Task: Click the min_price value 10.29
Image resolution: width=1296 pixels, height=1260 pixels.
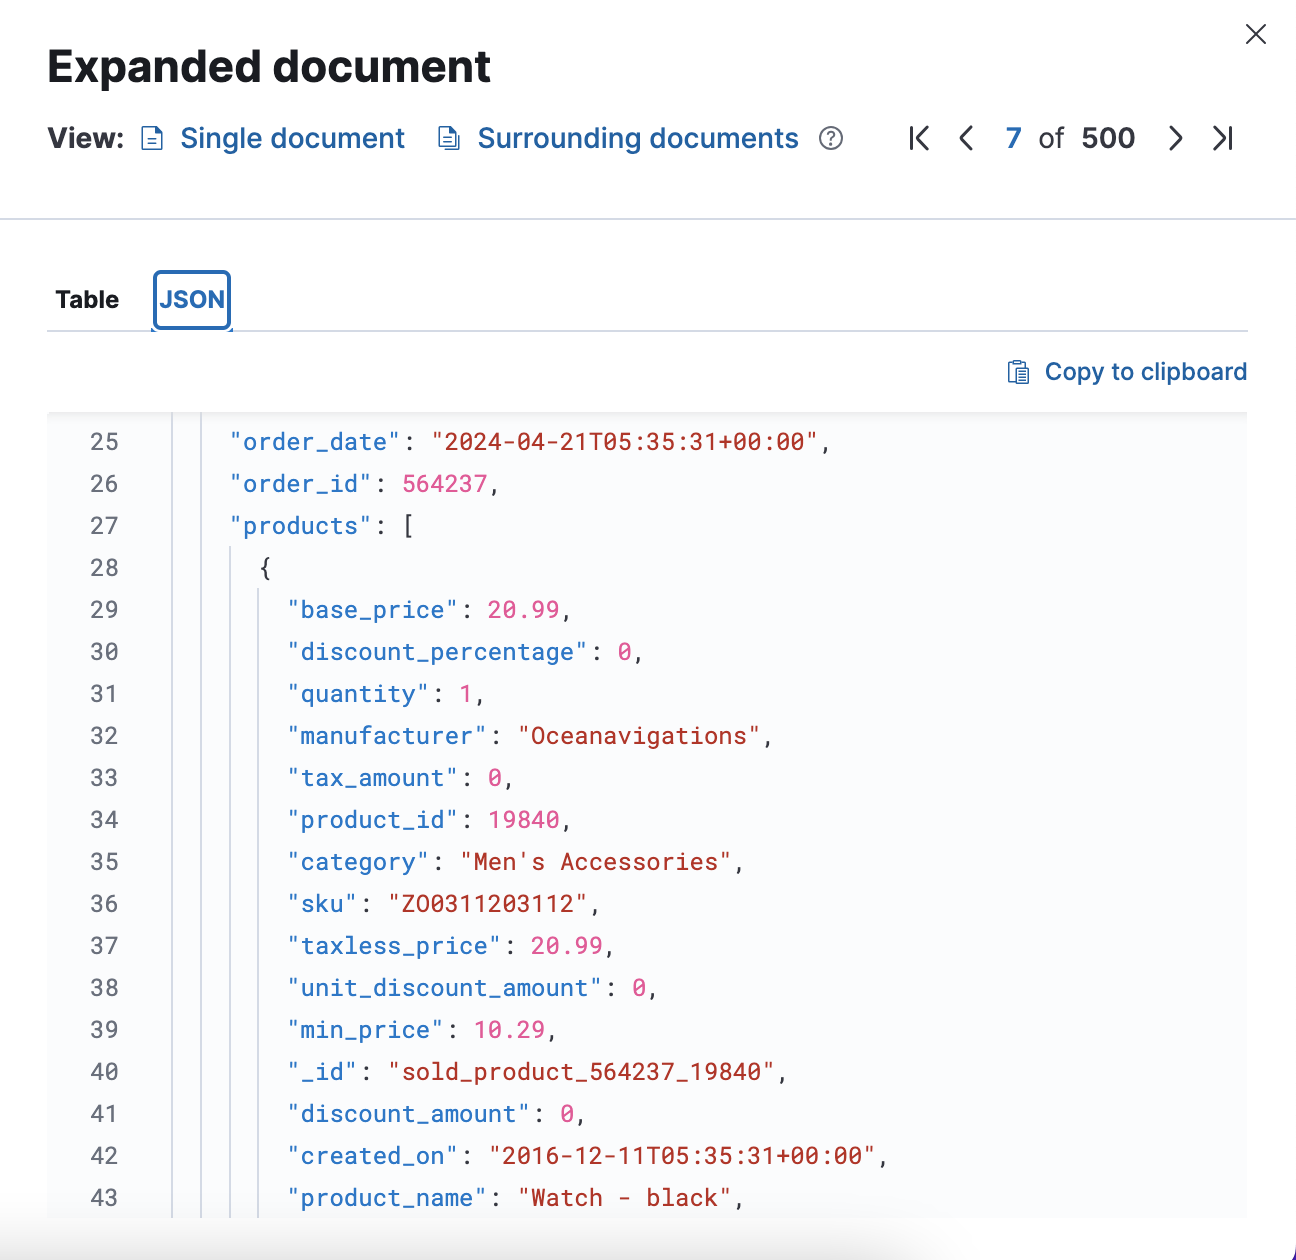Action: (509, 1030)
